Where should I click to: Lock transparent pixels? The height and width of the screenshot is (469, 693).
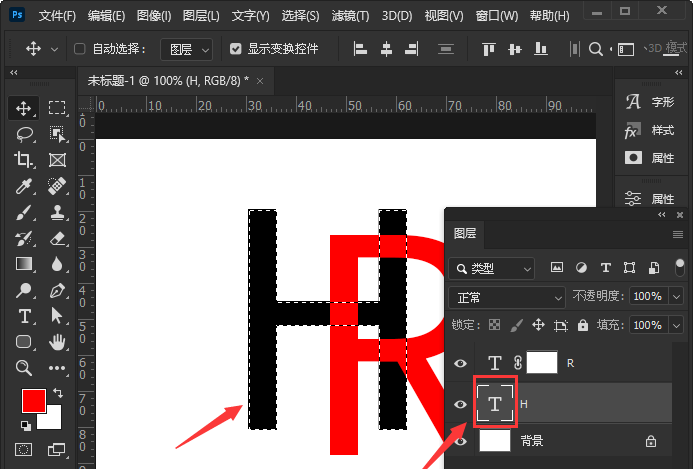(x=495, y=325)
